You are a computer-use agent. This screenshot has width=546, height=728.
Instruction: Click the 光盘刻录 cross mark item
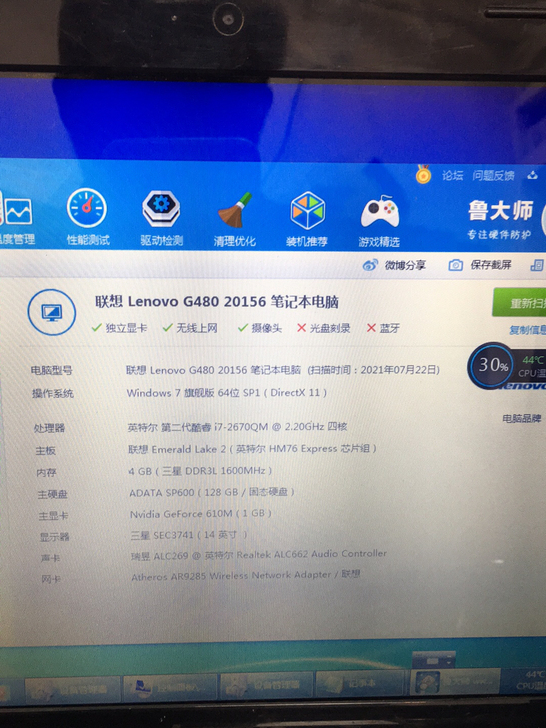324,328
